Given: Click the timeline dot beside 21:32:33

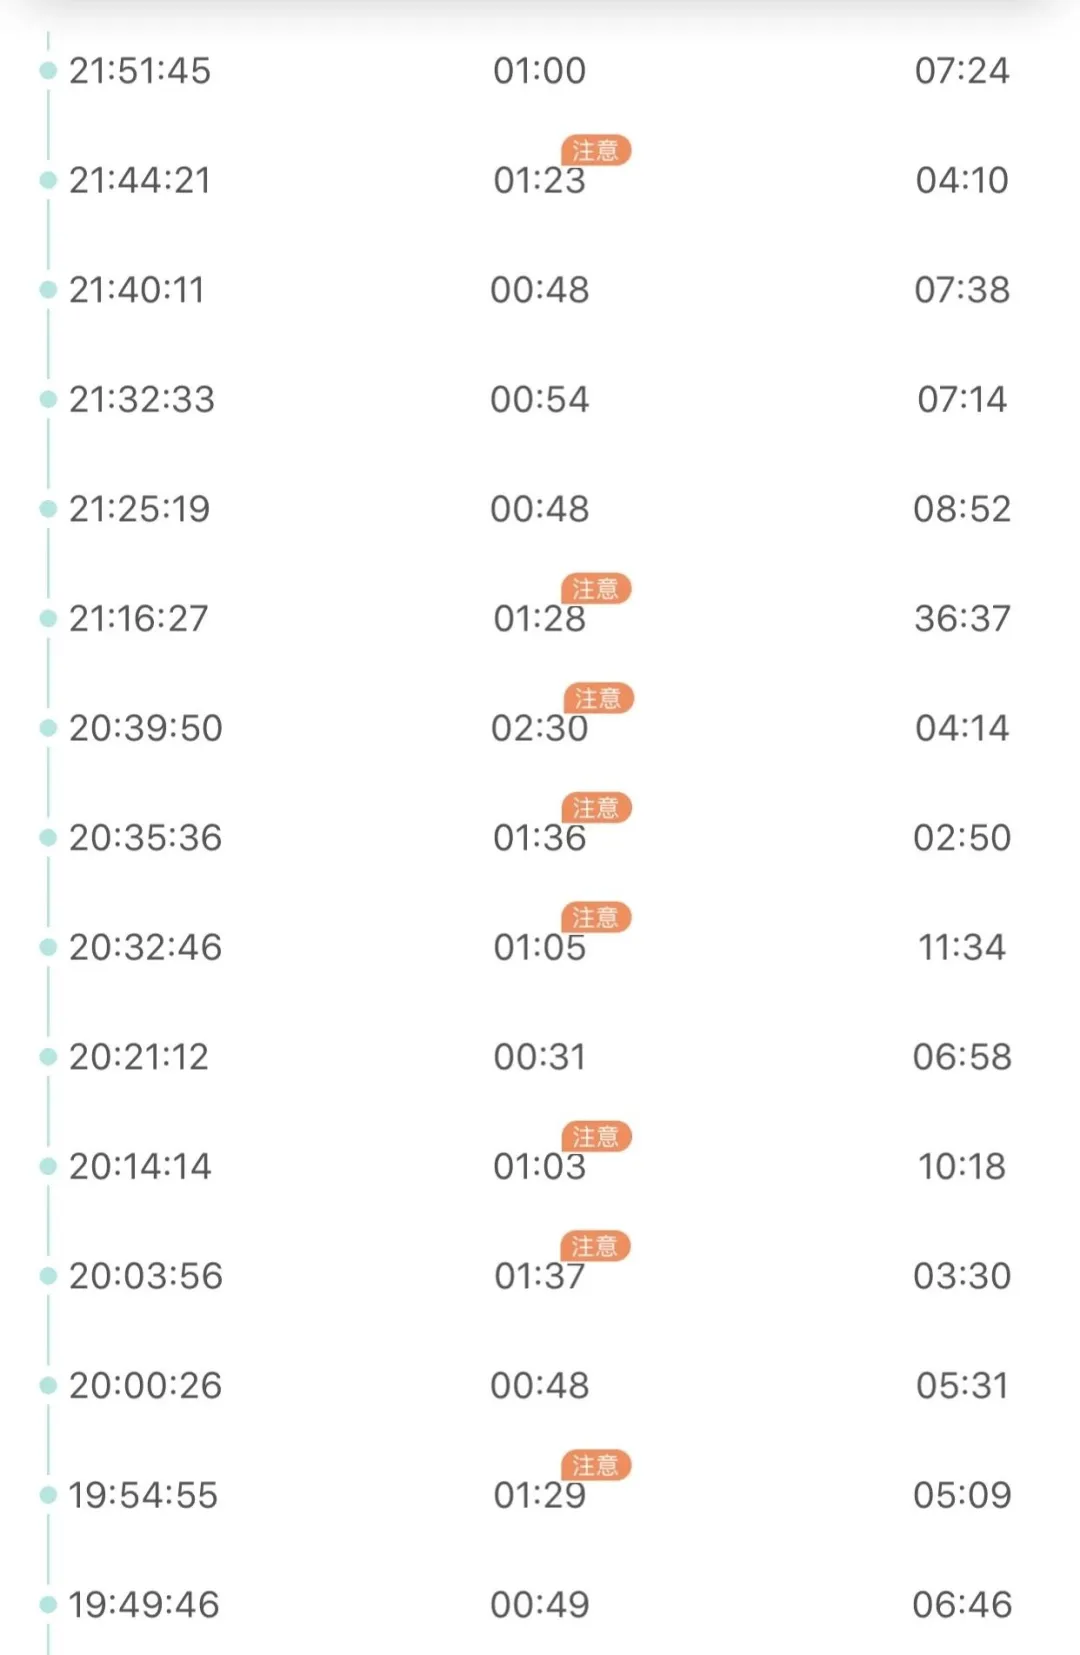Looking at the screenshot, I should 48,400.
